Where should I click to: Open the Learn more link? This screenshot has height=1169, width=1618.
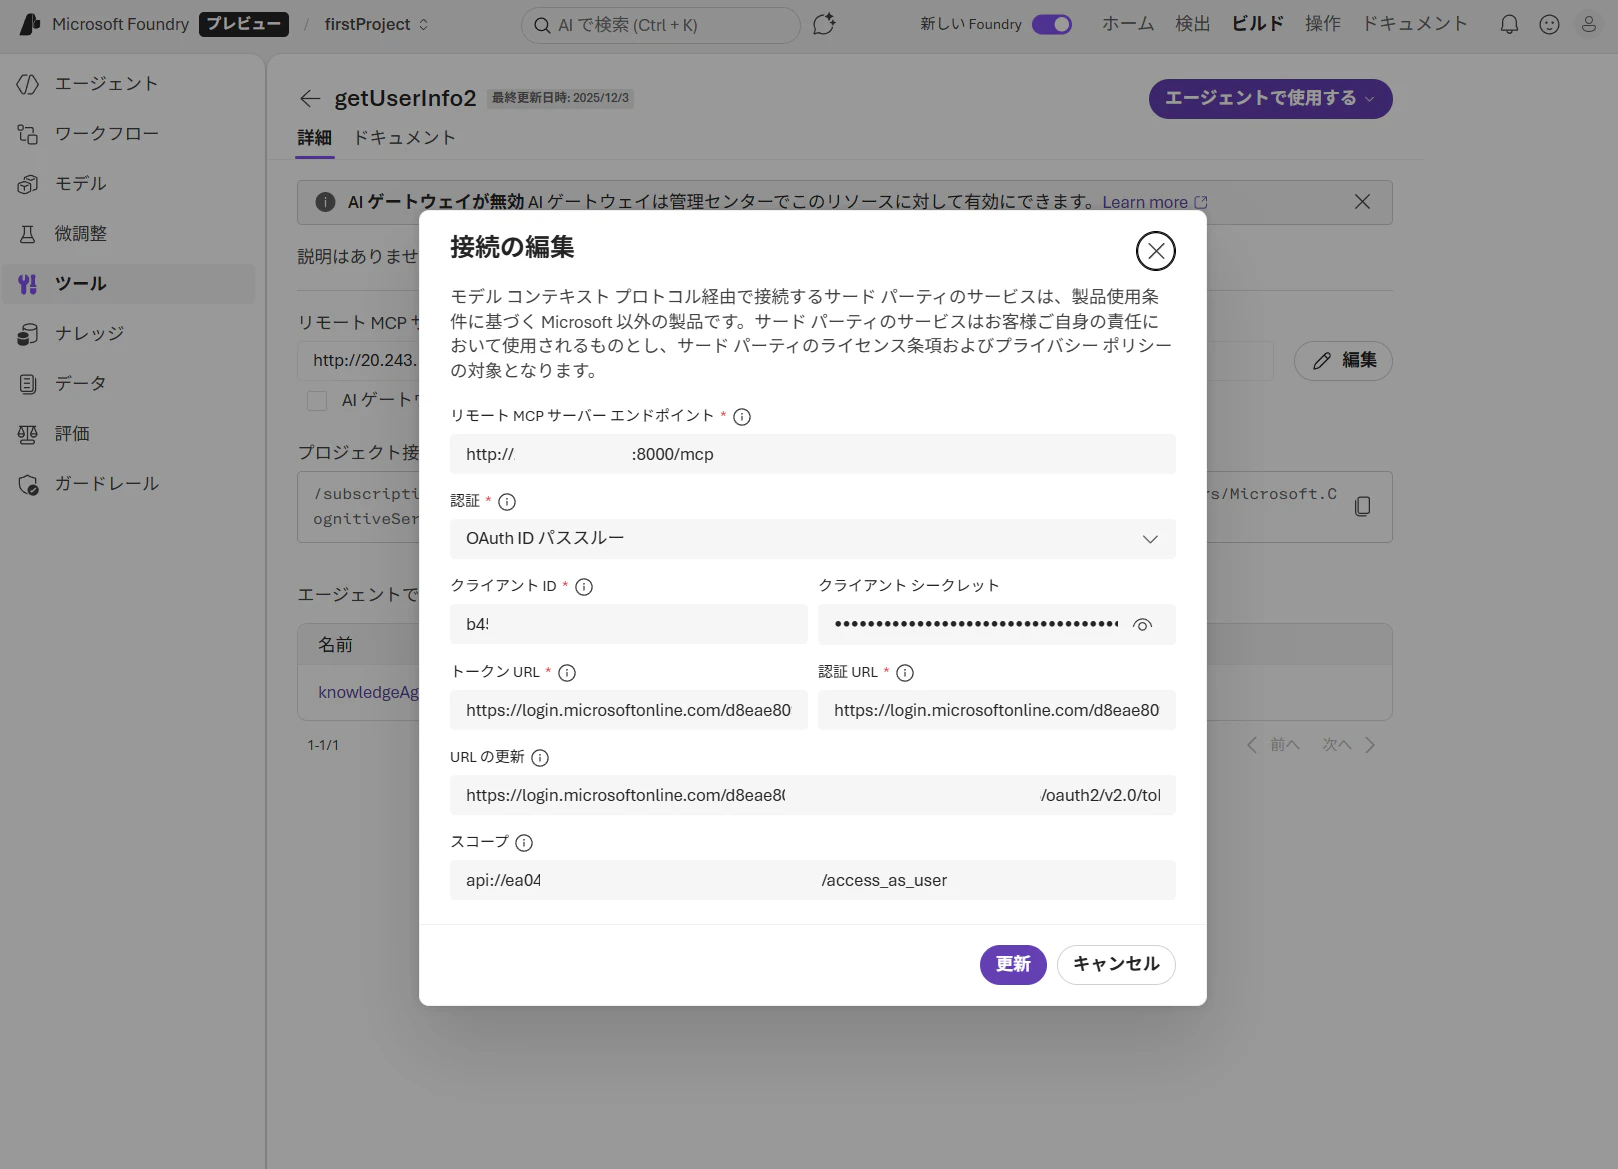(1155, 202)
